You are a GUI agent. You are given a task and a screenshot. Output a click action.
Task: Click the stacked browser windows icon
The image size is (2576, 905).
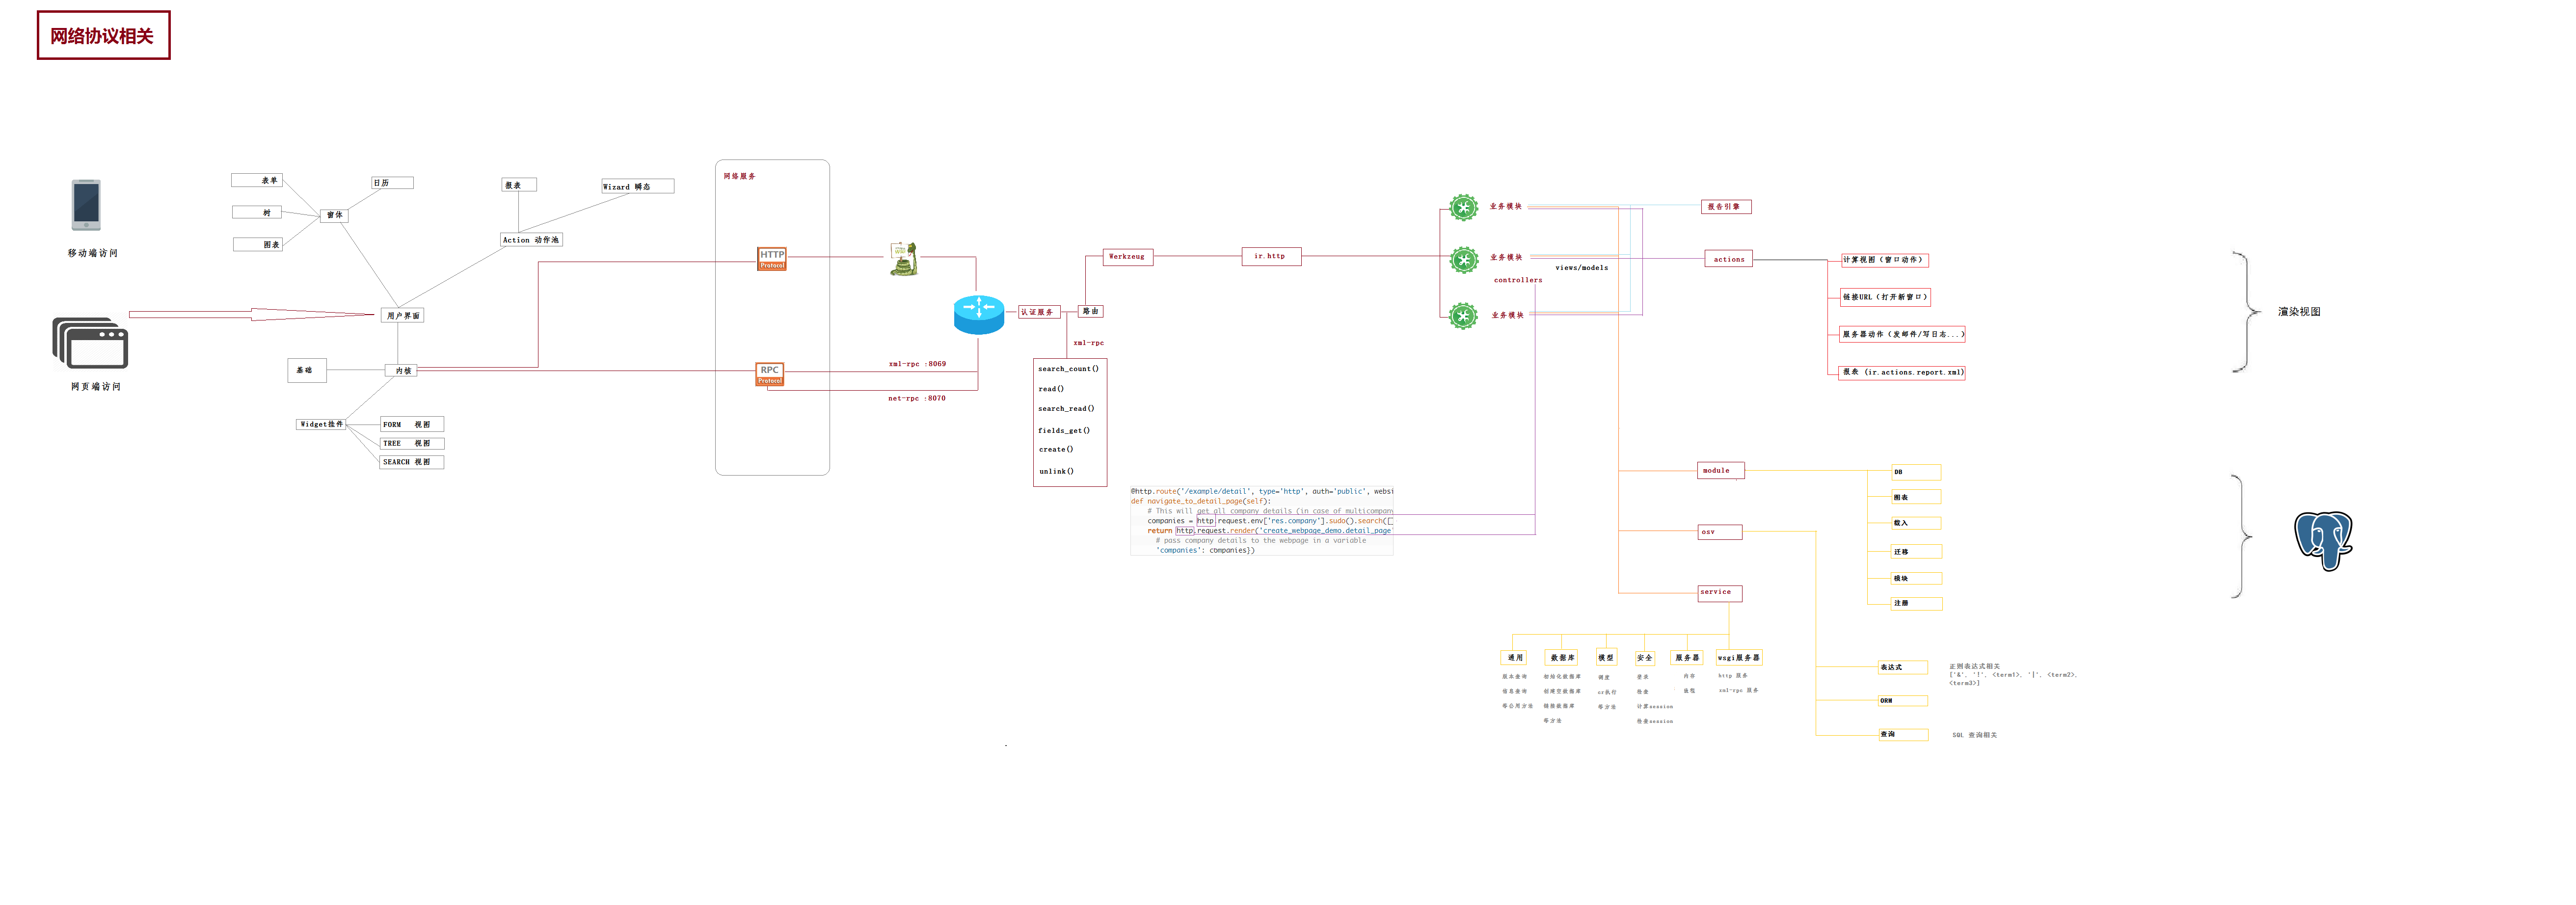(x=90, y=343)
